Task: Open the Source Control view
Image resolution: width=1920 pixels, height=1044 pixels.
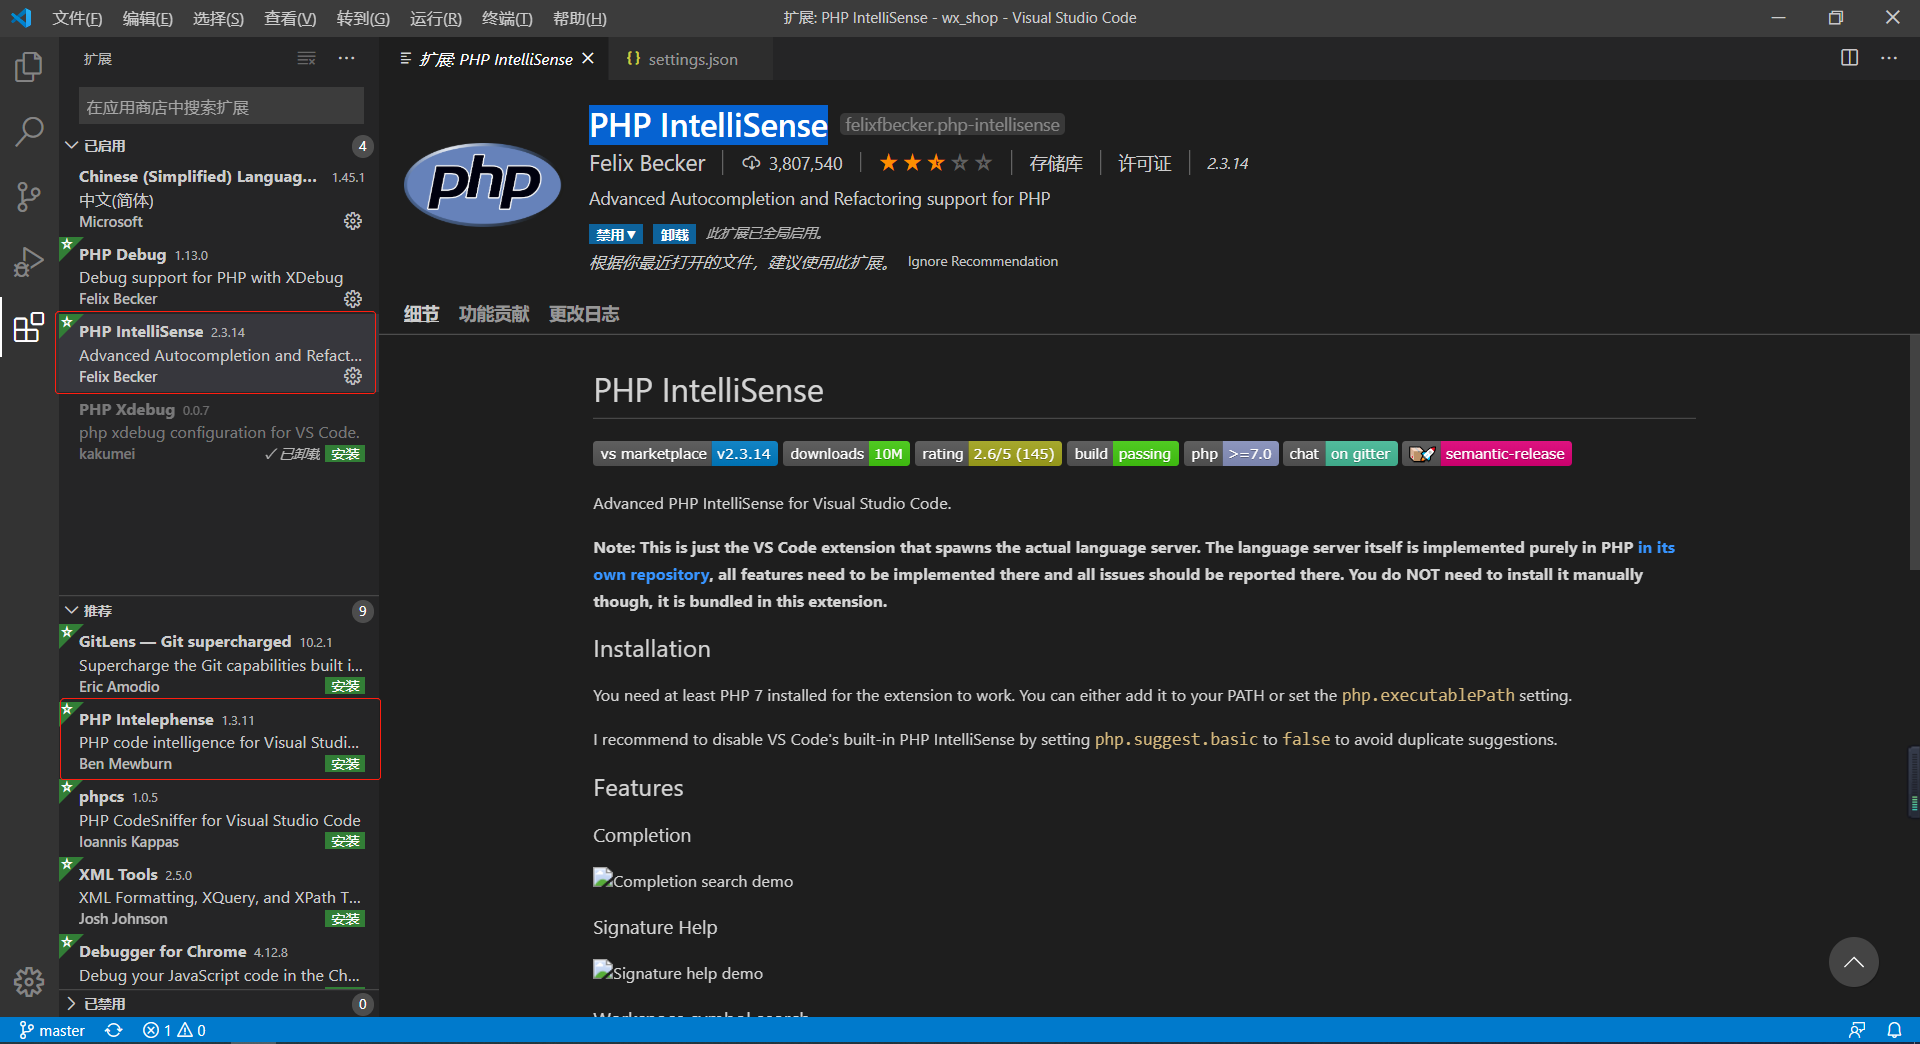Action: click(x=29, y=197)
